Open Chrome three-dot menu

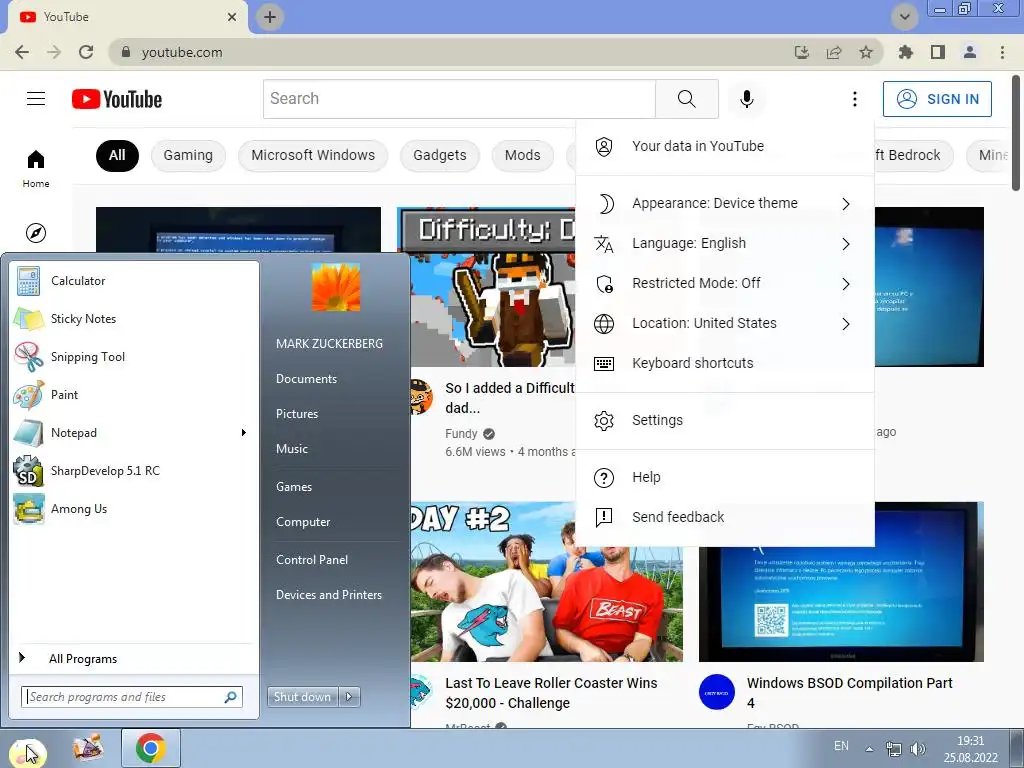point(1002,52)
